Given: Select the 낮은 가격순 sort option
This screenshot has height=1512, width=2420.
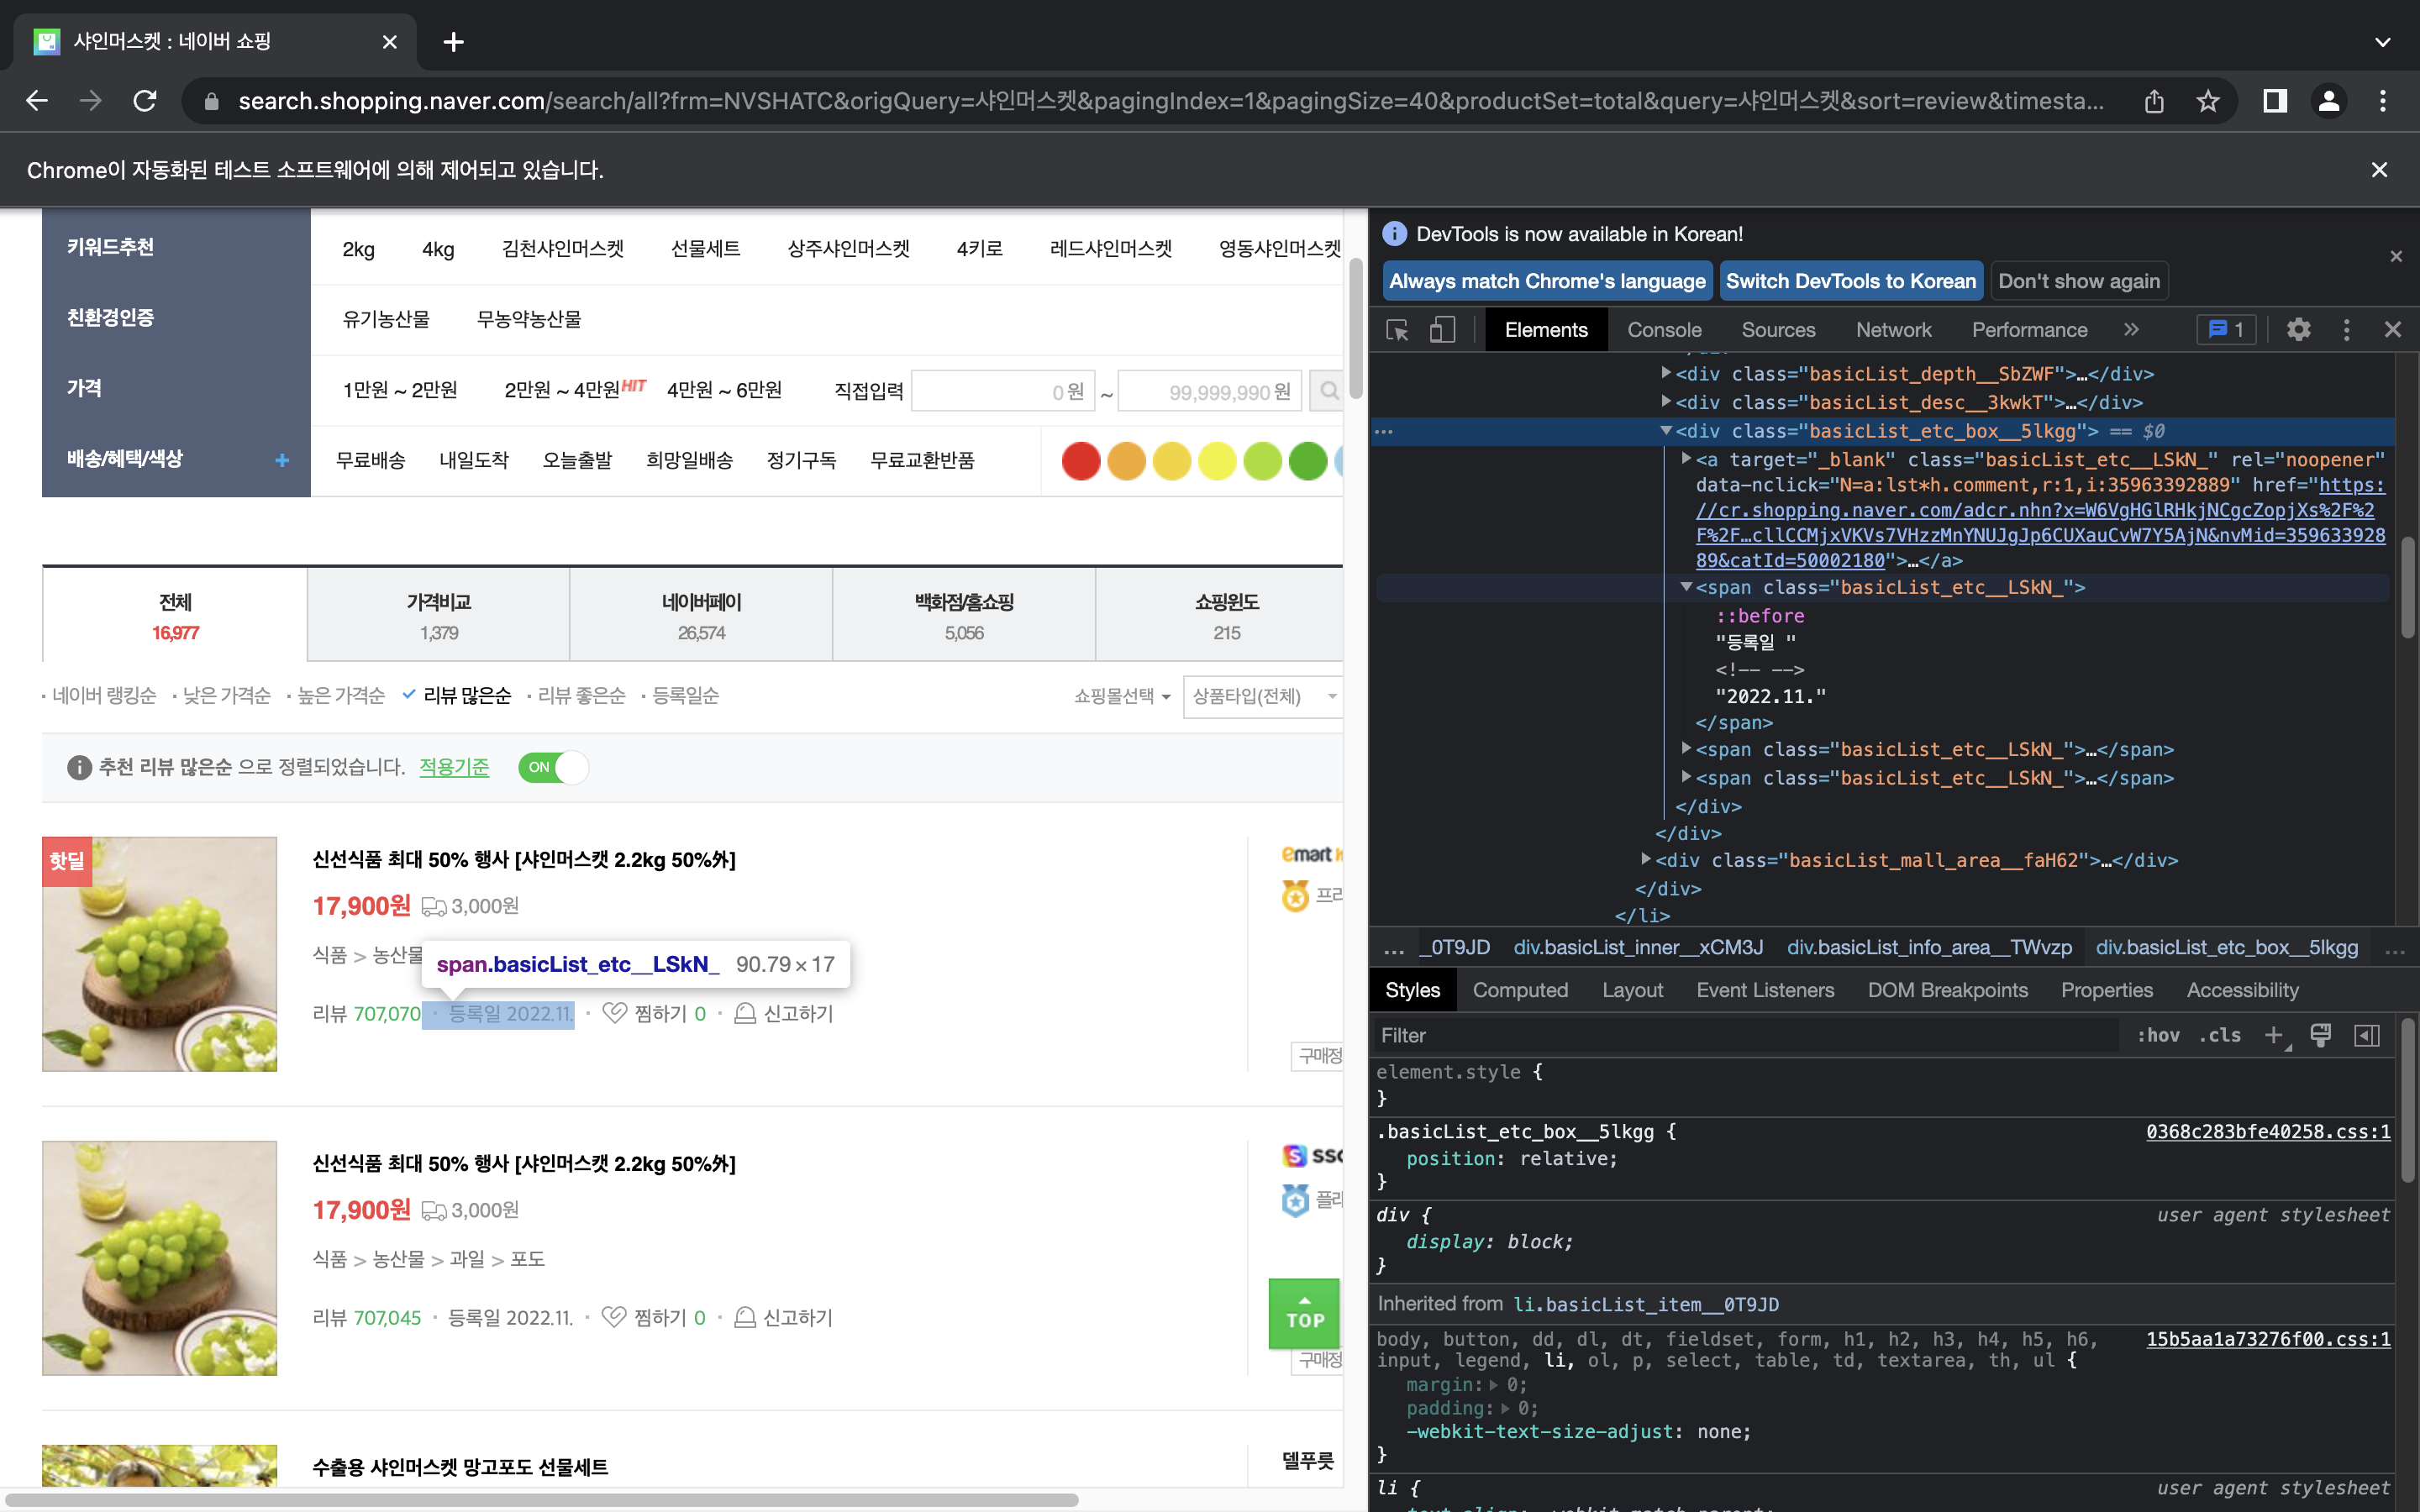Looking at the screenshot, I should [227, 695].
